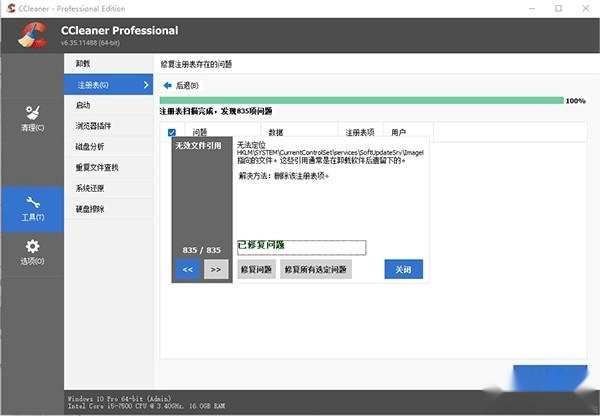Open the 清理 (Clean) broom icon
This screenshot has height=416, width=600.
coord(32,112)
